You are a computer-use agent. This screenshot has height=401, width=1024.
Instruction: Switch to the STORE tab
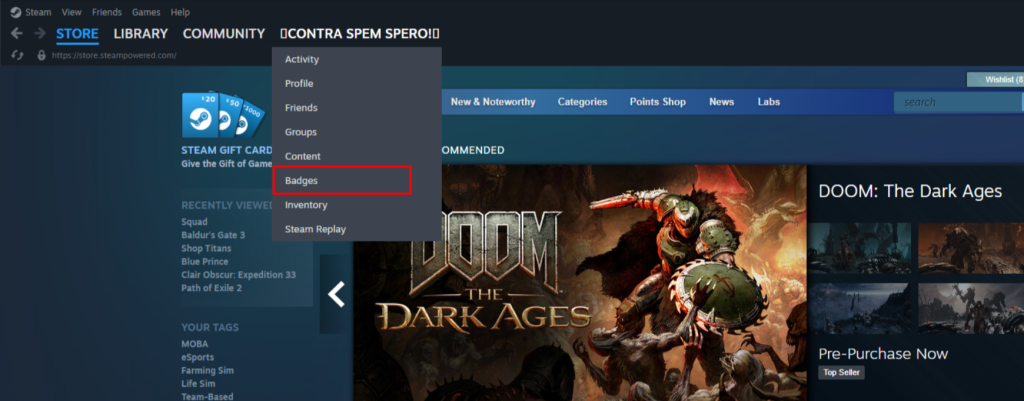pos(77,34)
